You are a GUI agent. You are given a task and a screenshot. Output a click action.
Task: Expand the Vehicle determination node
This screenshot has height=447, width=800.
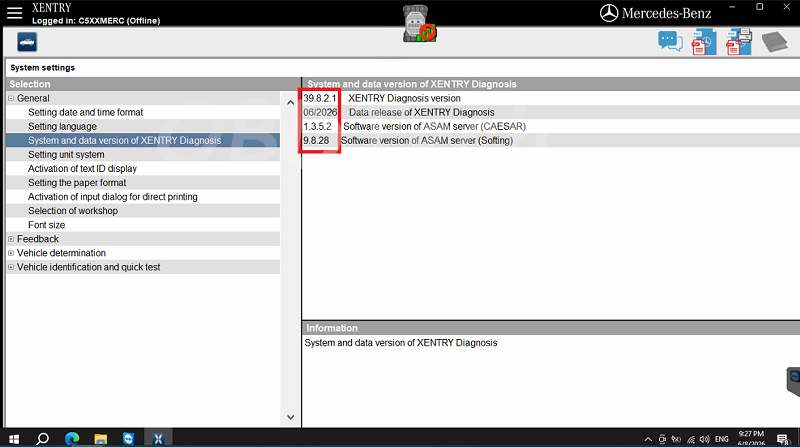11,253
